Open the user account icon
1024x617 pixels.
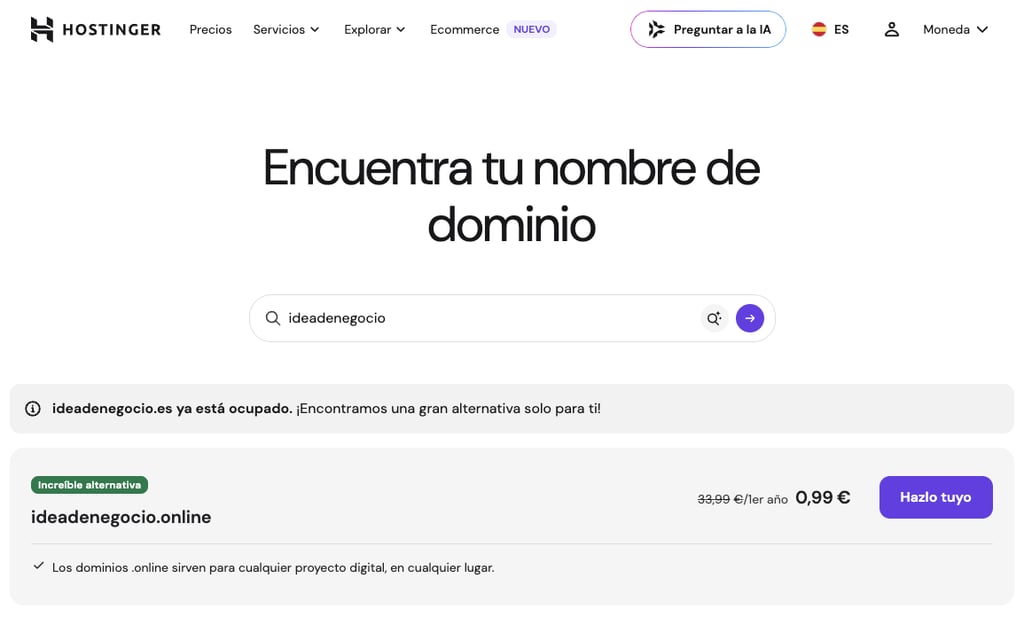[891, 29]
